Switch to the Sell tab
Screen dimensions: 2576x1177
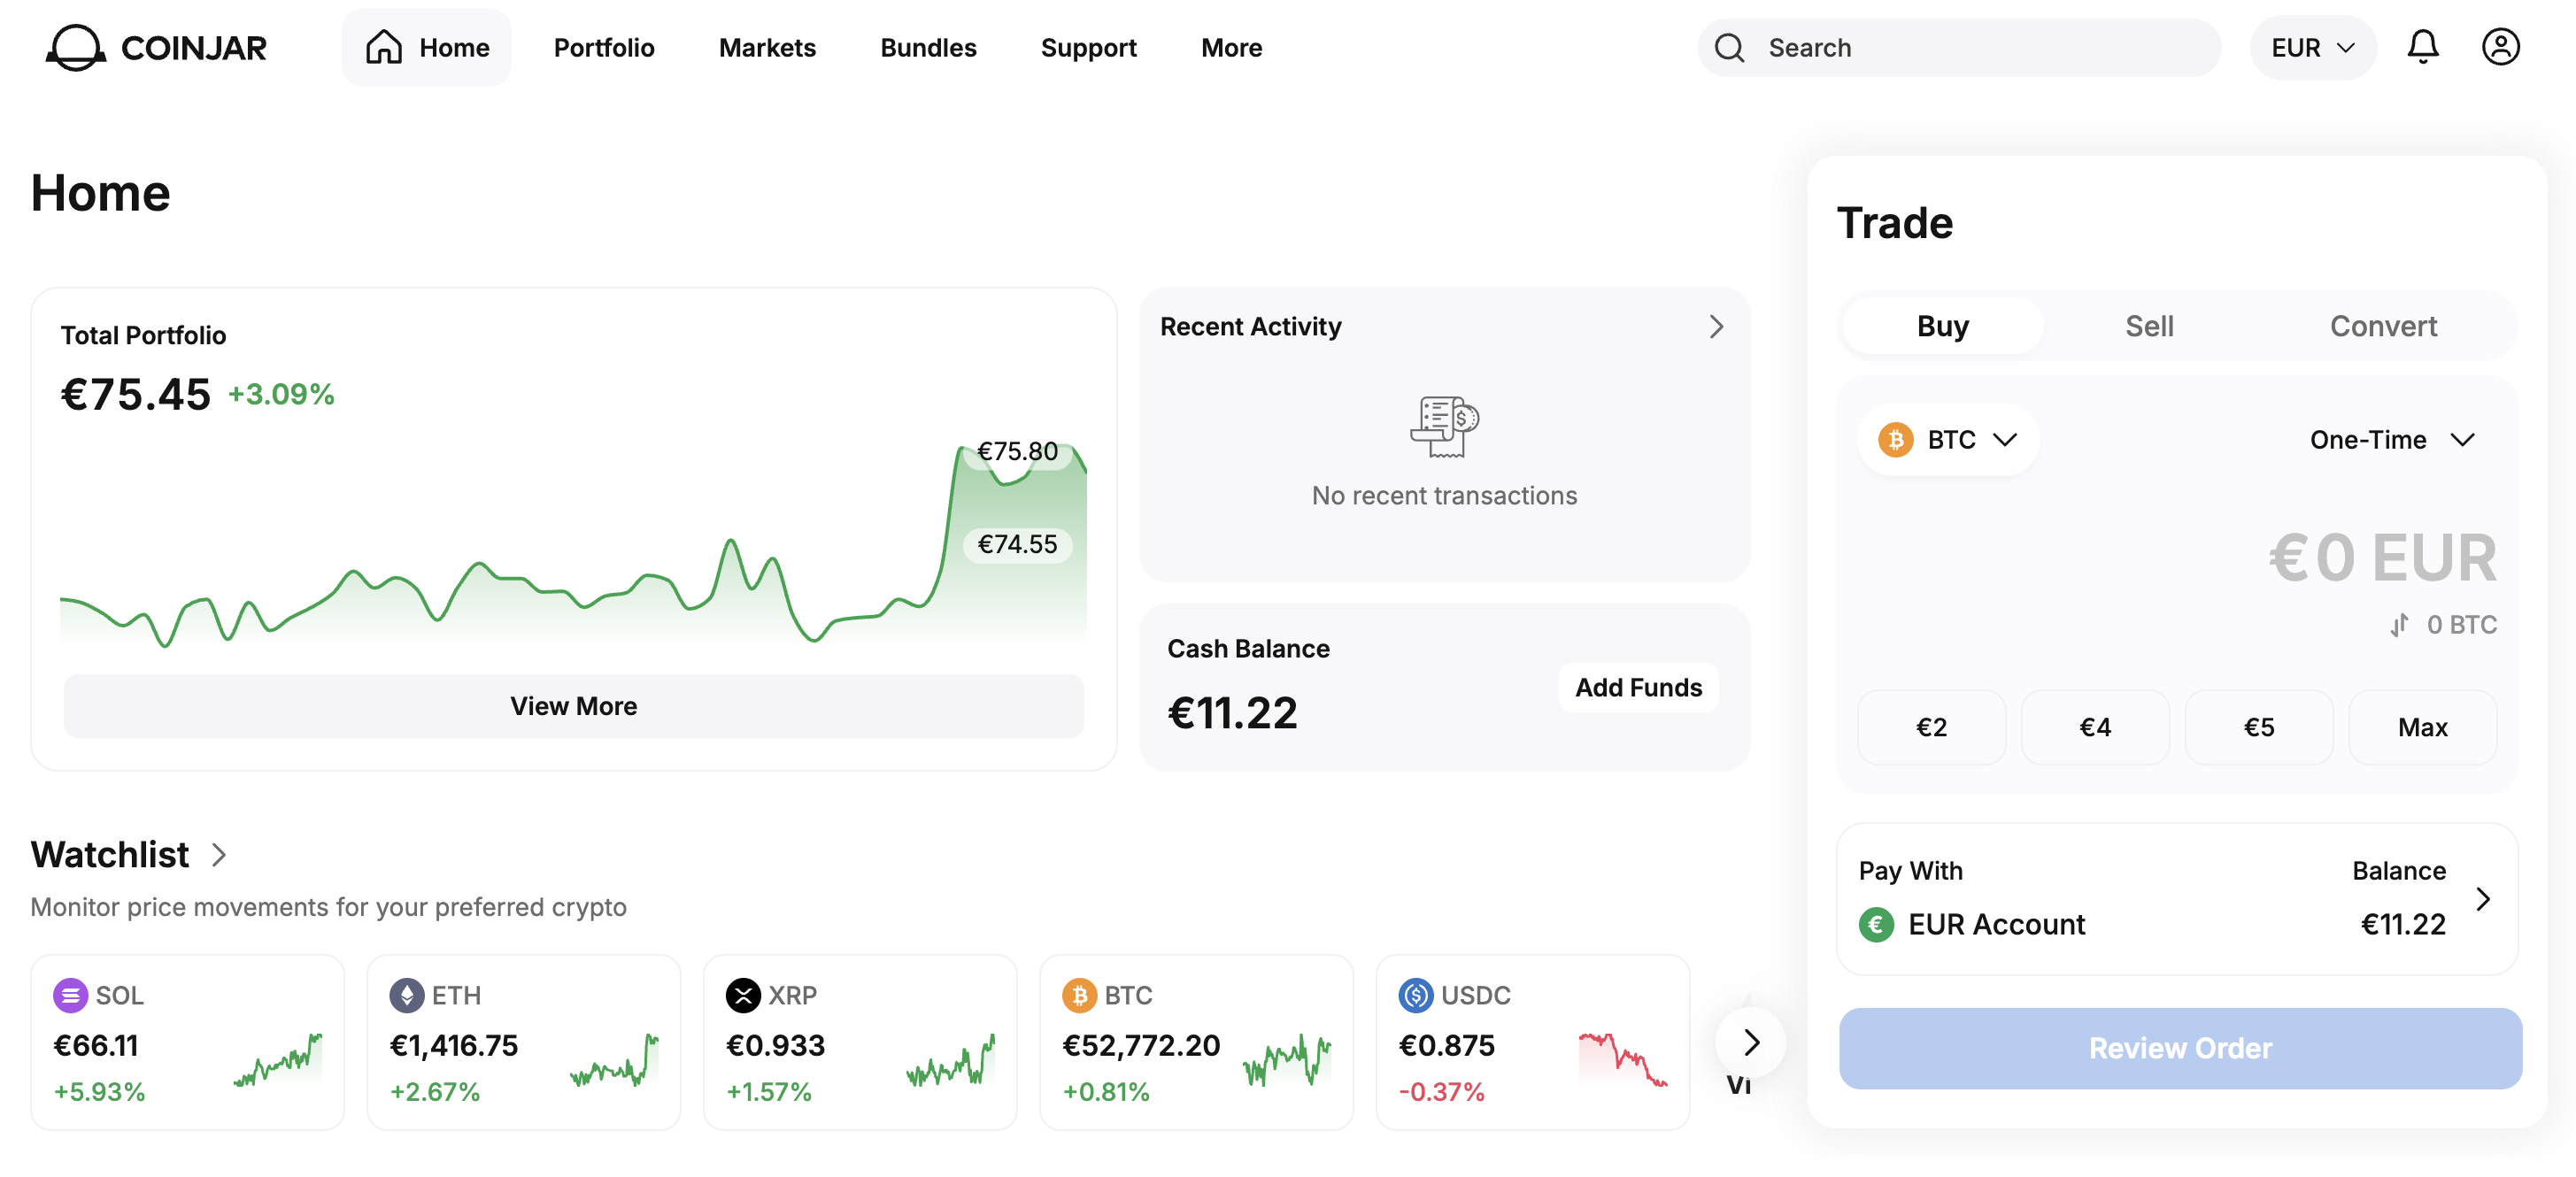click(2149, 326)
